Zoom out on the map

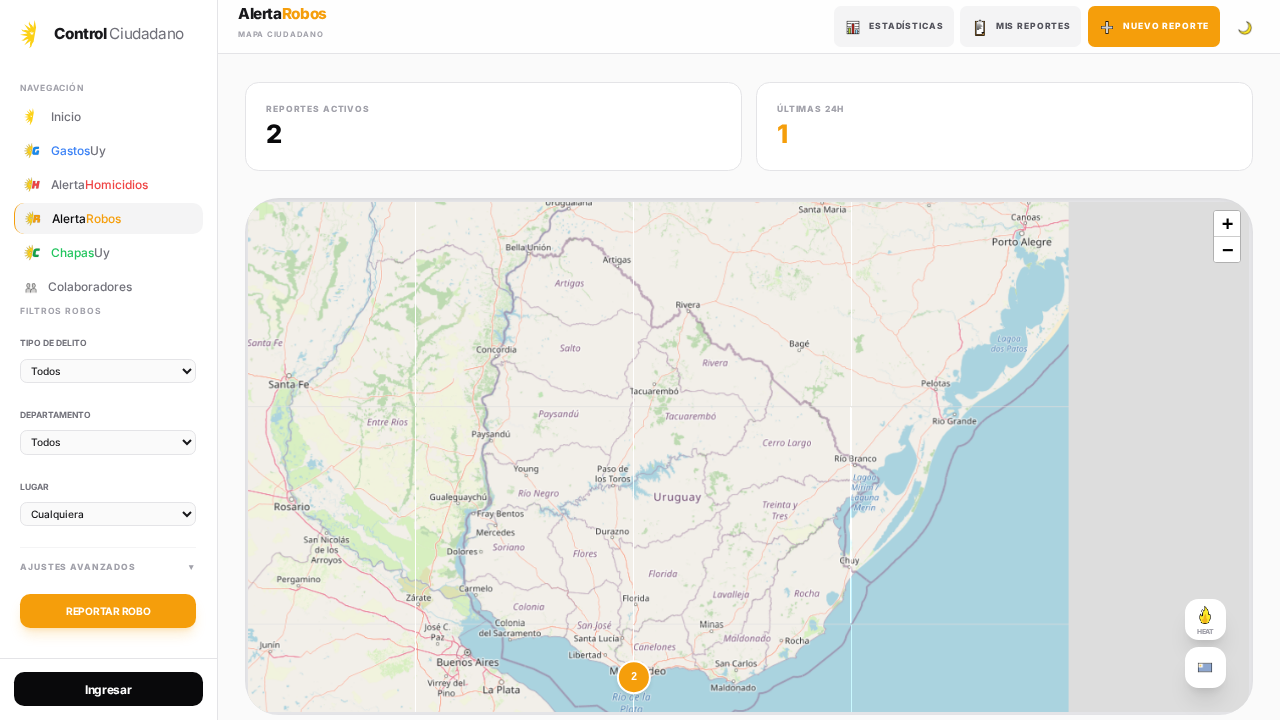pos(1227,250)
